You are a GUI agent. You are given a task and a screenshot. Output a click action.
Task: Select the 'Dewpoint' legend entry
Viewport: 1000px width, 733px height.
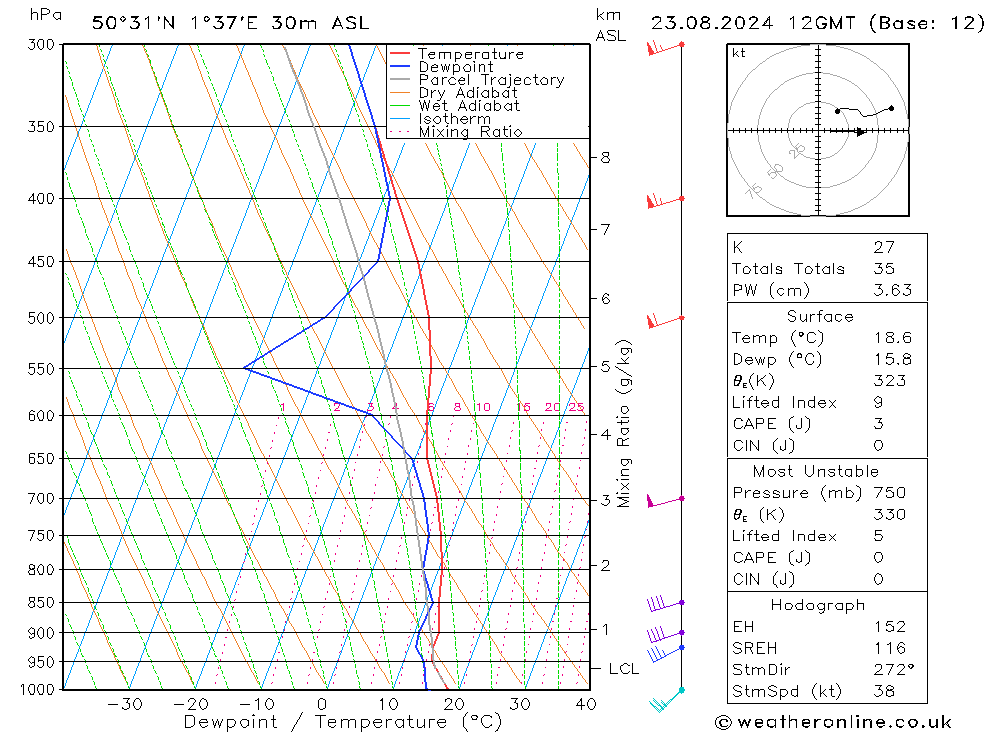[441, 67]
